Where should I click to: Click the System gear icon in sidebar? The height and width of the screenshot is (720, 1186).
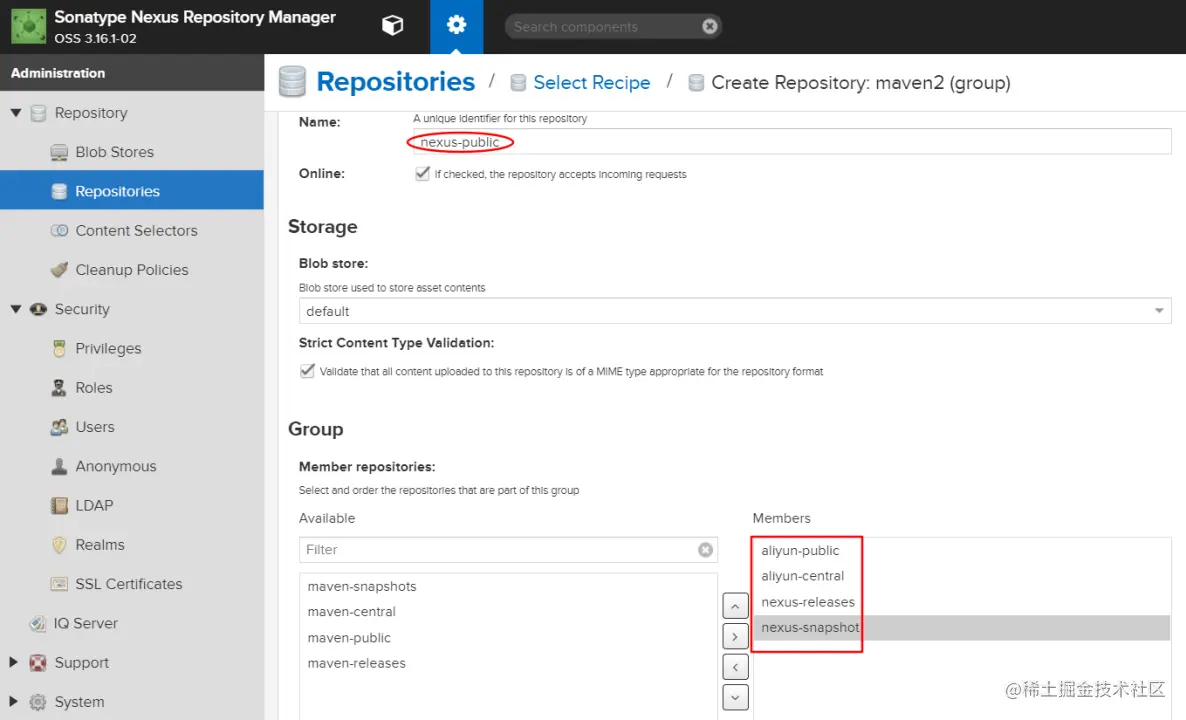coord(38,702)
